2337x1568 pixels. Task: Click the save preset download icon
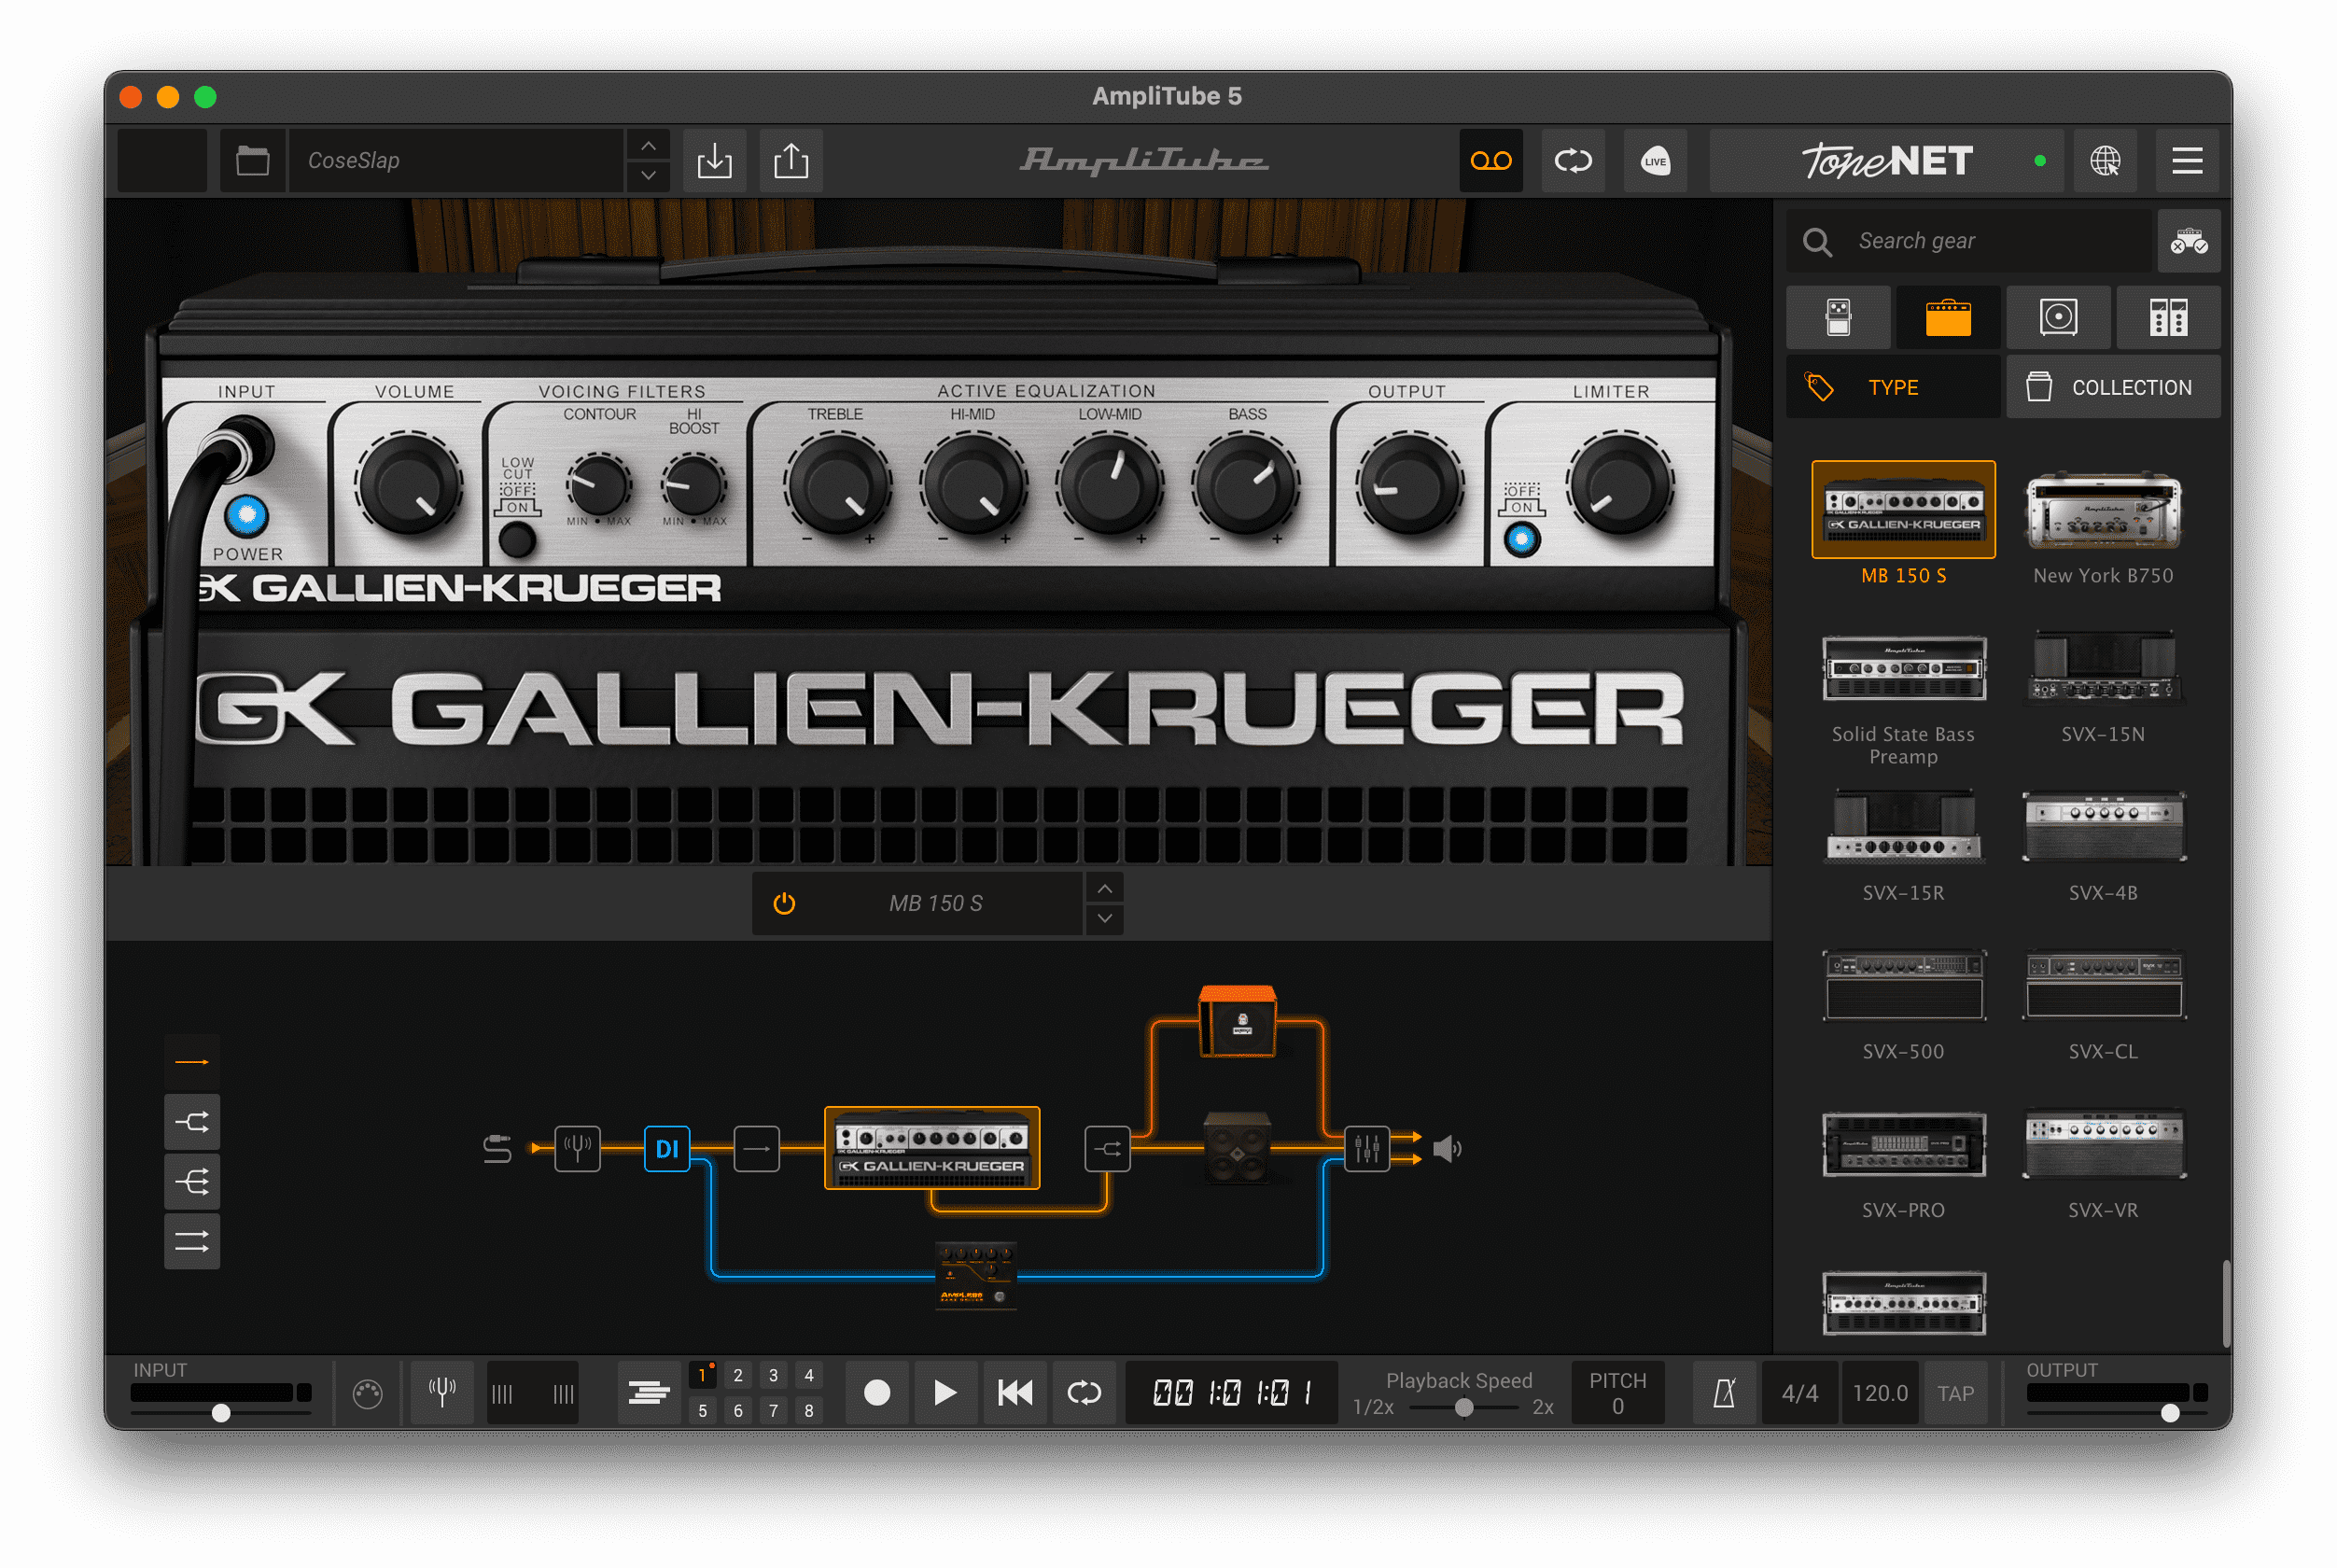(x=714, y=160)
